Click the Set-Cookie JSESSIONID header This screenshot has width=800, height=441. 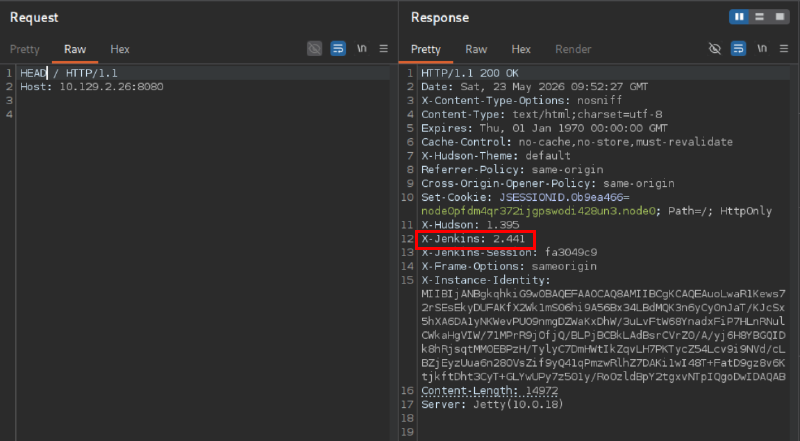[525, 197]
